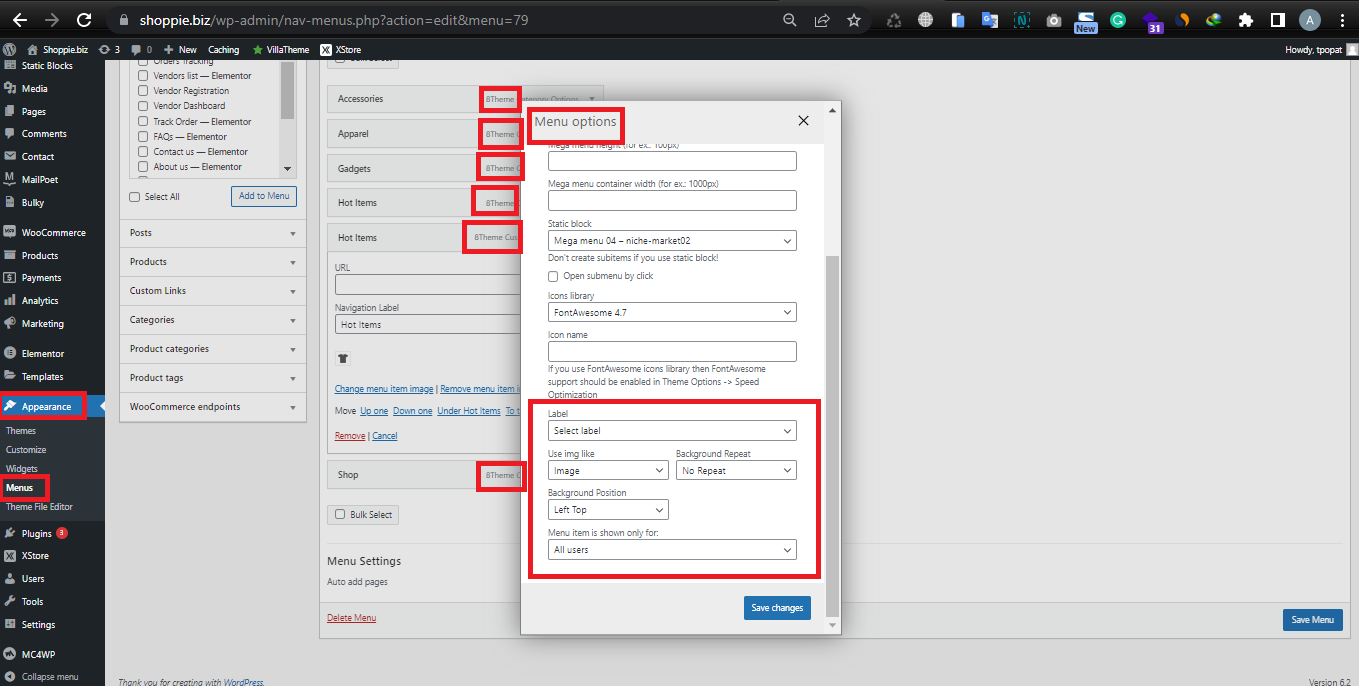Viewport: 1359px width, 686px height.
Task: Open Chrome three-dot menu
Action: tap(1342, 20)
